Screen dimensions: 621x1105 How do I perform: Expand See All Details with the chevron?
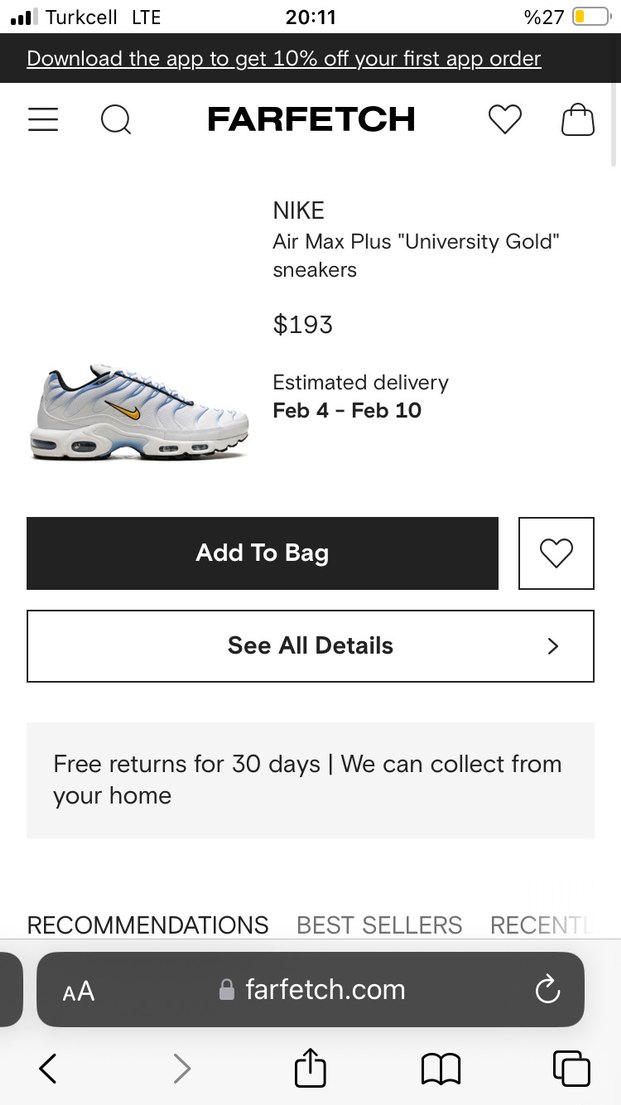(x=552, y=646)
